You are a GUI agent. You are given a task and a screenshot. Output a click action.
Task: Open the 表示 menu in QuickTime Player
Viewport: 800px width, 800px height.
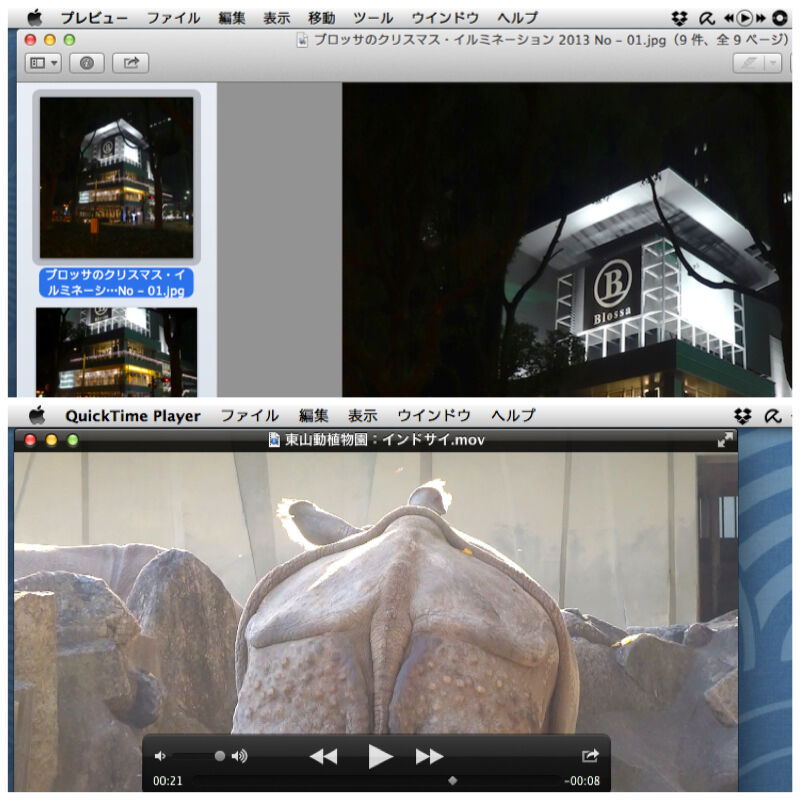363,416
